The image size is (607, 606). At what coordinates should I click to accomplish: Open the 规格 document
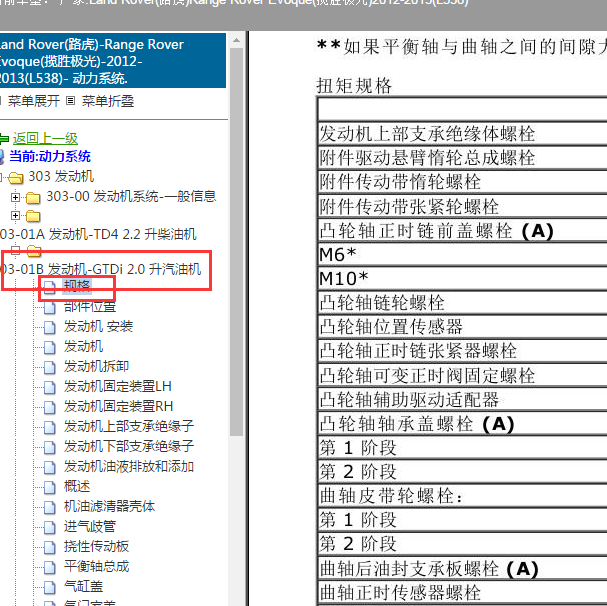tap(77, 286)
